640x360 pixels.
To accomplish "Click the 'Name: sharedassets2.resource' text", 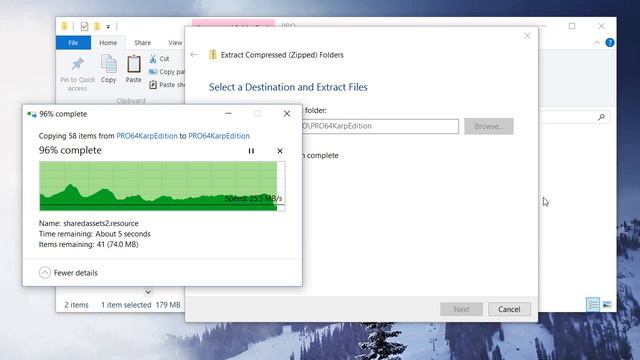I will point(89,223).
